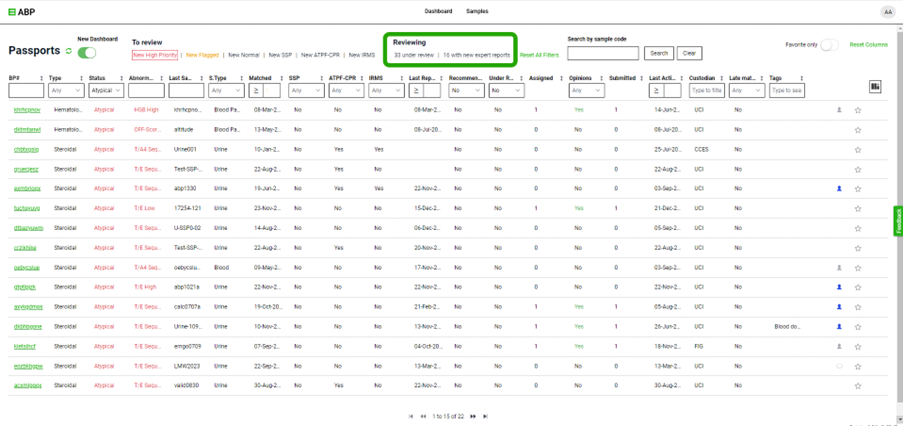Screen dimensions: 903x426
Task: Open the Under Review filter dropdown
Action: click(506, 90)
